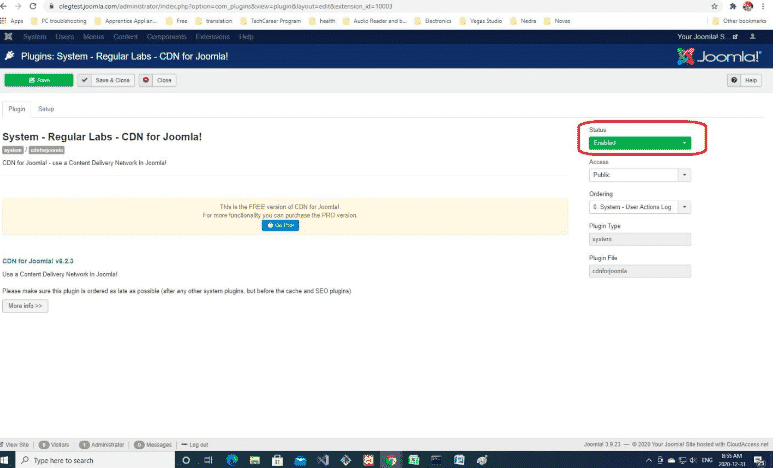Screen dimensions: 776x468
Task: Open the Electronics bookmark folder
Action: pyautogui.click(x=433, y=21)
